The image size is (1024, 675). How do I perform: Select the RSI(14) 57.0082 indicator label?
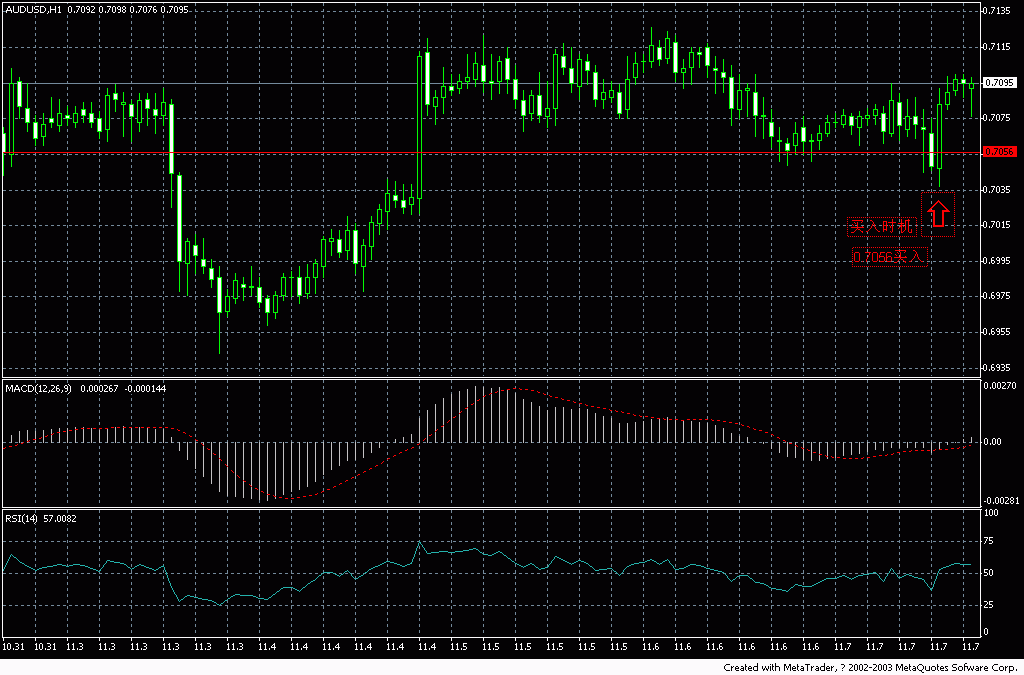[40, 519]
